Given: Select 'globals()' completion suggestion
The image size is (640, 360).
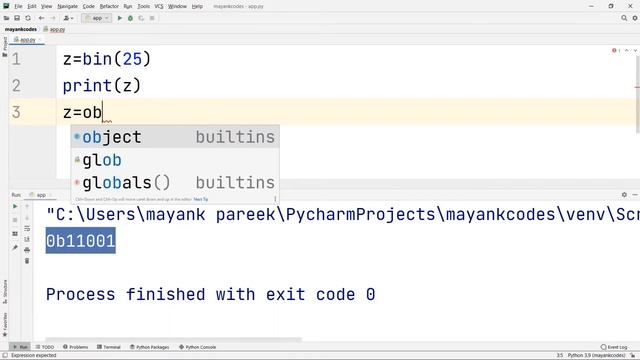Looking at the screenshot, I should click(175, 182).
